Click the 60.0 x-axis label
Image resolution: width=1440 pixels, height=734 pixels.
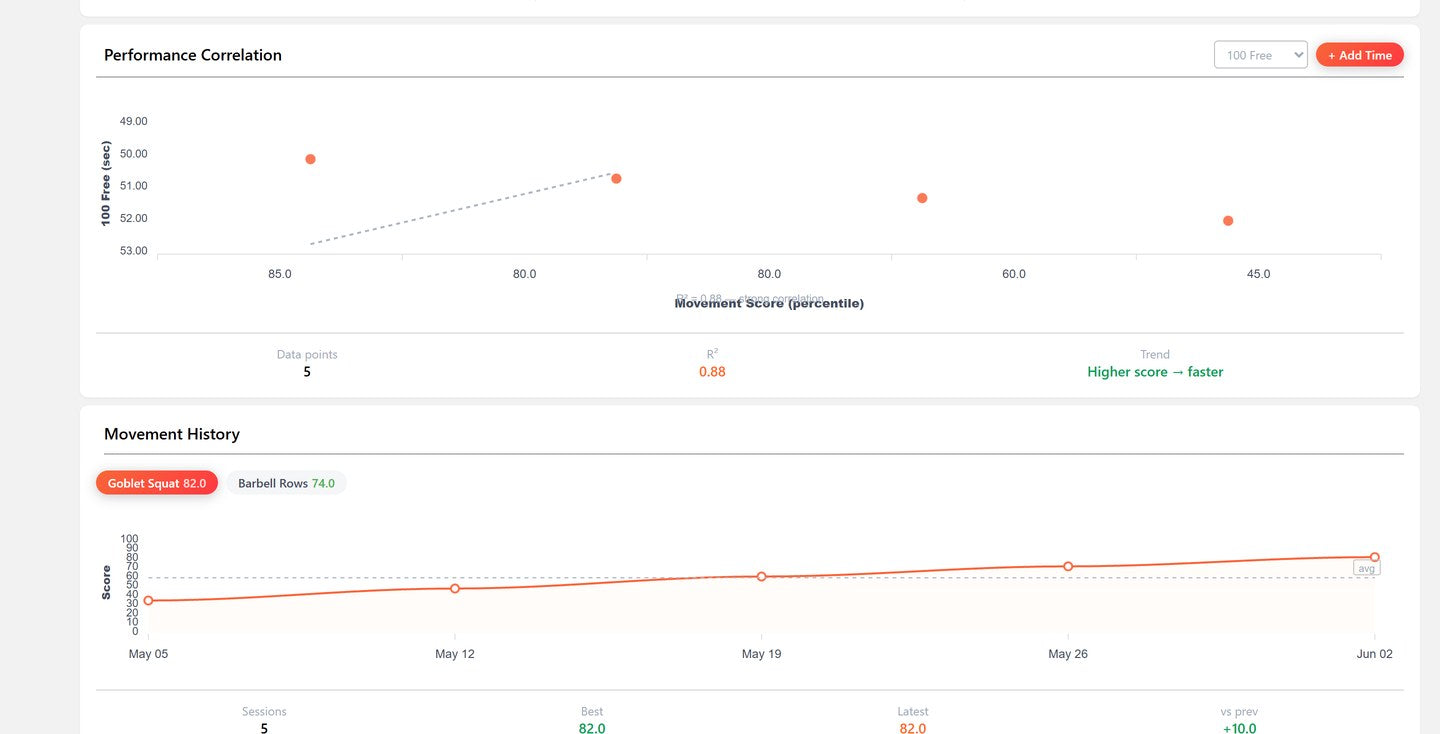pos(1014,274)
